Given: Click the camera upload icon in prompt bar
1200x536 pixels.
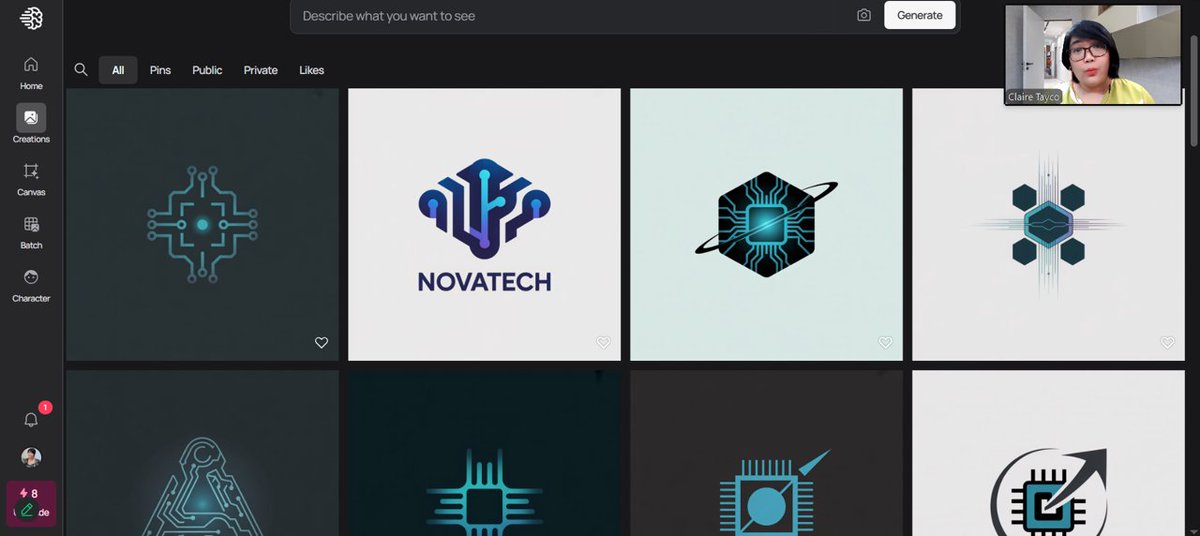Looking at the screenshot, I should [864, 15].
